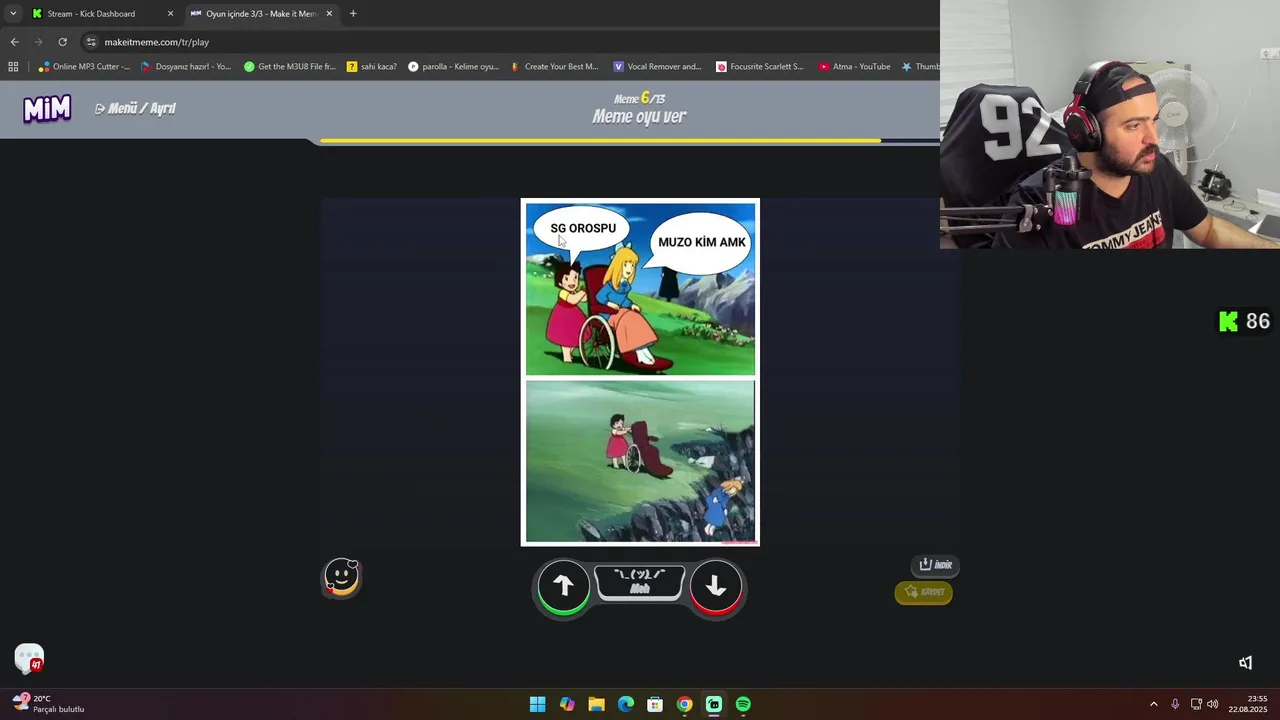Go back in browser history
Image resolution: width=1280 pixels, height=720 pixels.
(14, 42)
